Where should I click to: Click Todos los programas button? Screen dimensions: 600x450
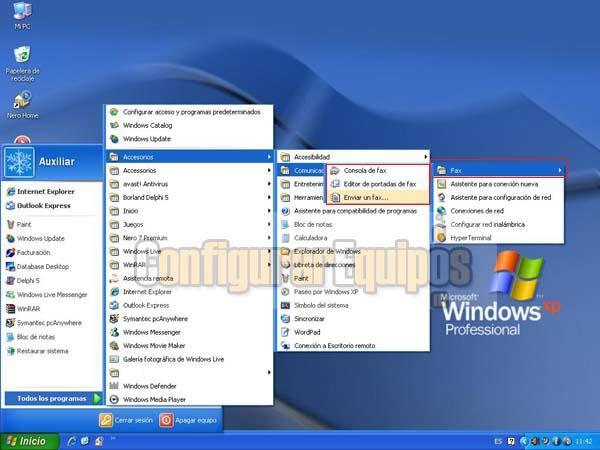point(53,399)
